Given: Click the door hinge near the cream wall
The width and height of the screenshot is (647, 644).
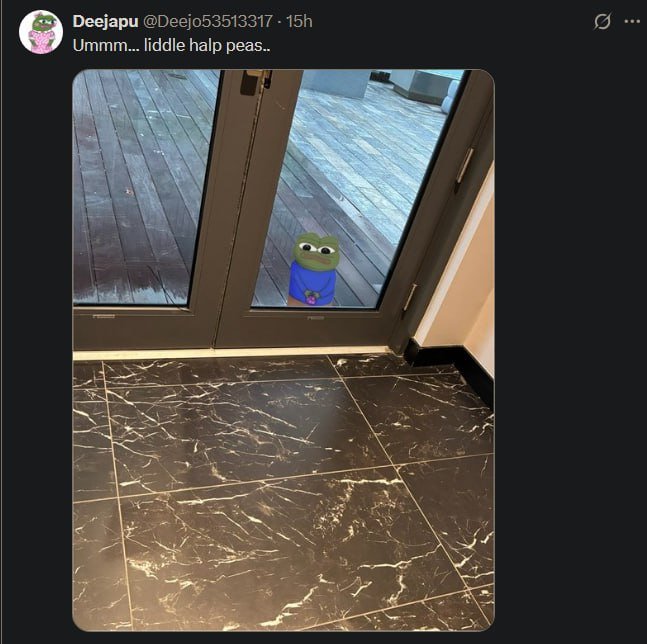Looking at the screenshot, I should point(410,297).
